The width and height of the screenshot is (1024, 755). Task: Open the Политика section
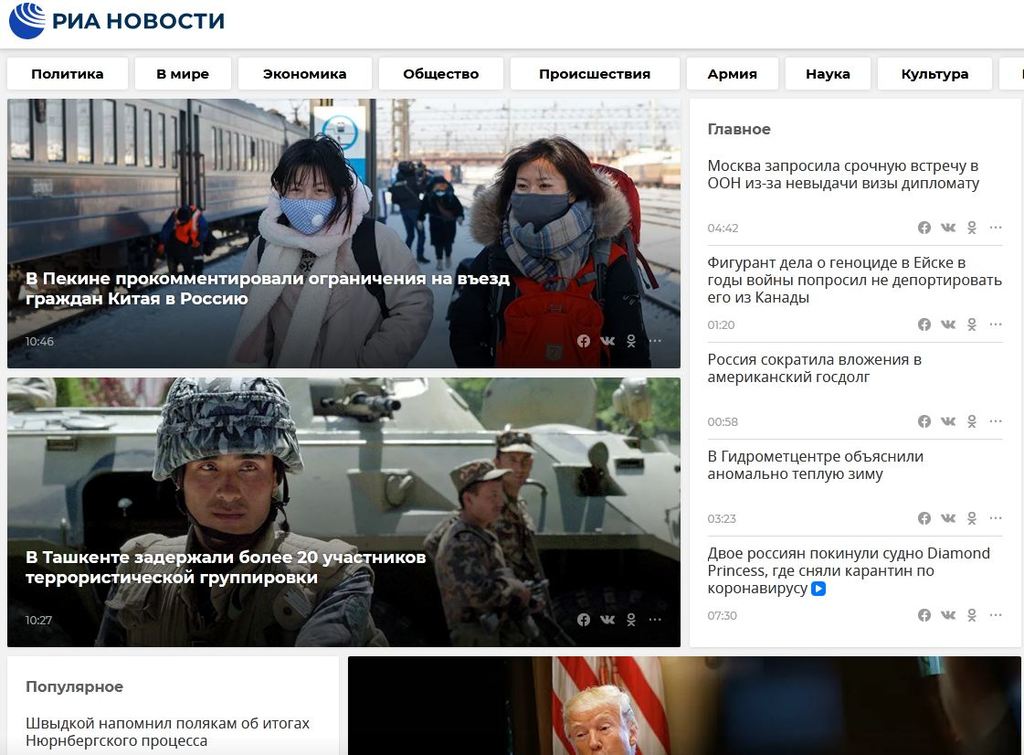click(67, 74)
